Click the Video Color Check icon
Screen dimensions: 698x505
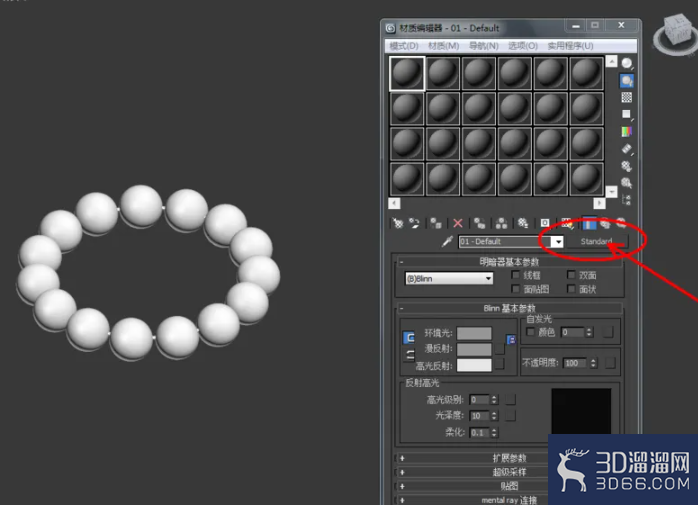(627, 131)
